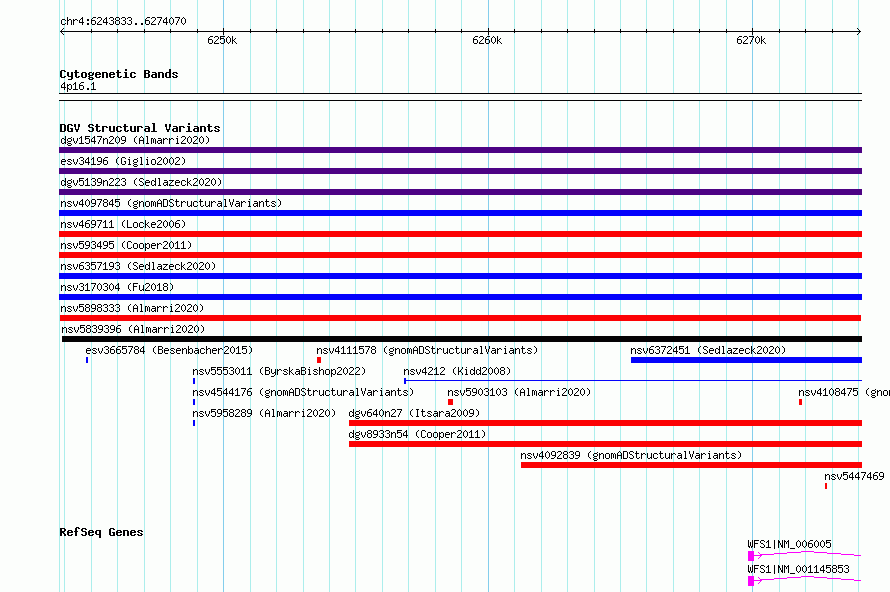The image size is (890, 592).
Task: Click the red nsv5903103 (Almarri2020) marker
Action: point(450,402)
